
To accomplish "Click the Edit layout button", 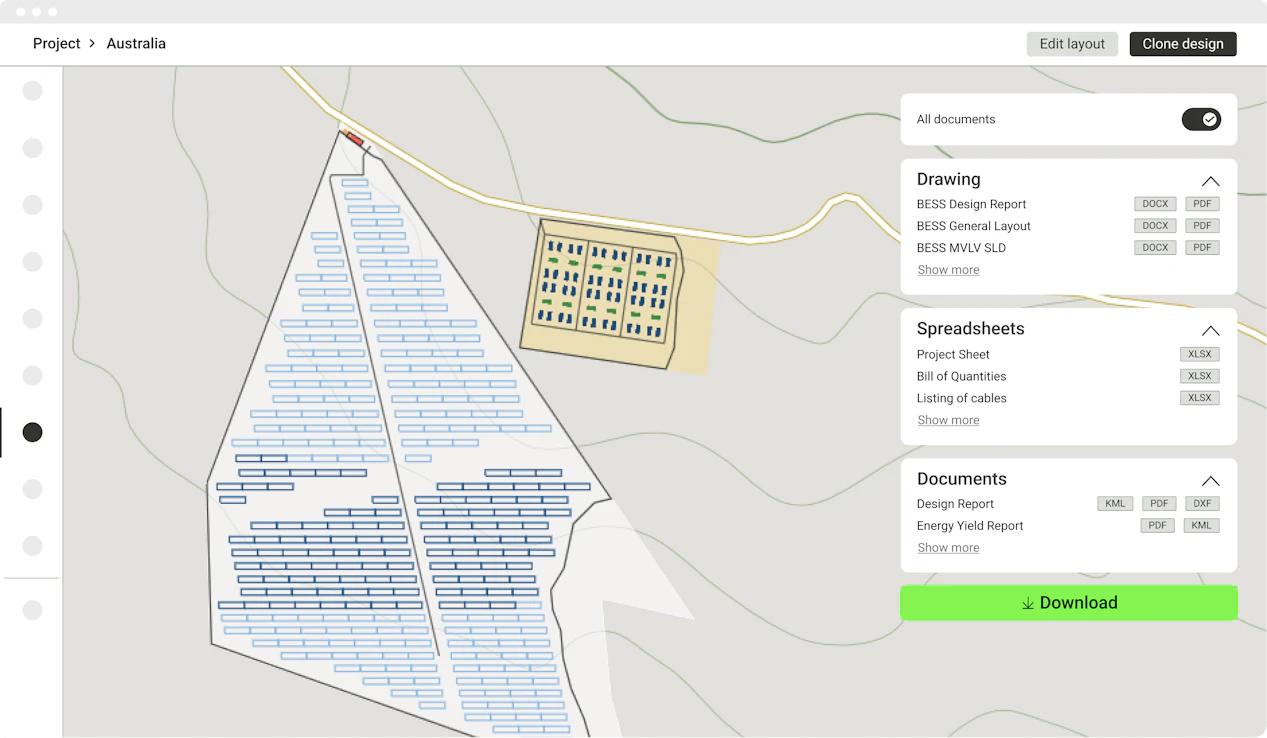I will tap(1072, 44).
